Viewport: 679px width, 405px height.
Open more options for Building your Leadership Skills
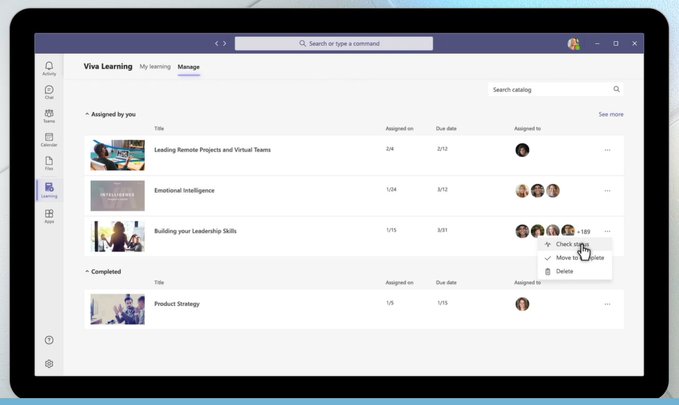click(607, 231)
